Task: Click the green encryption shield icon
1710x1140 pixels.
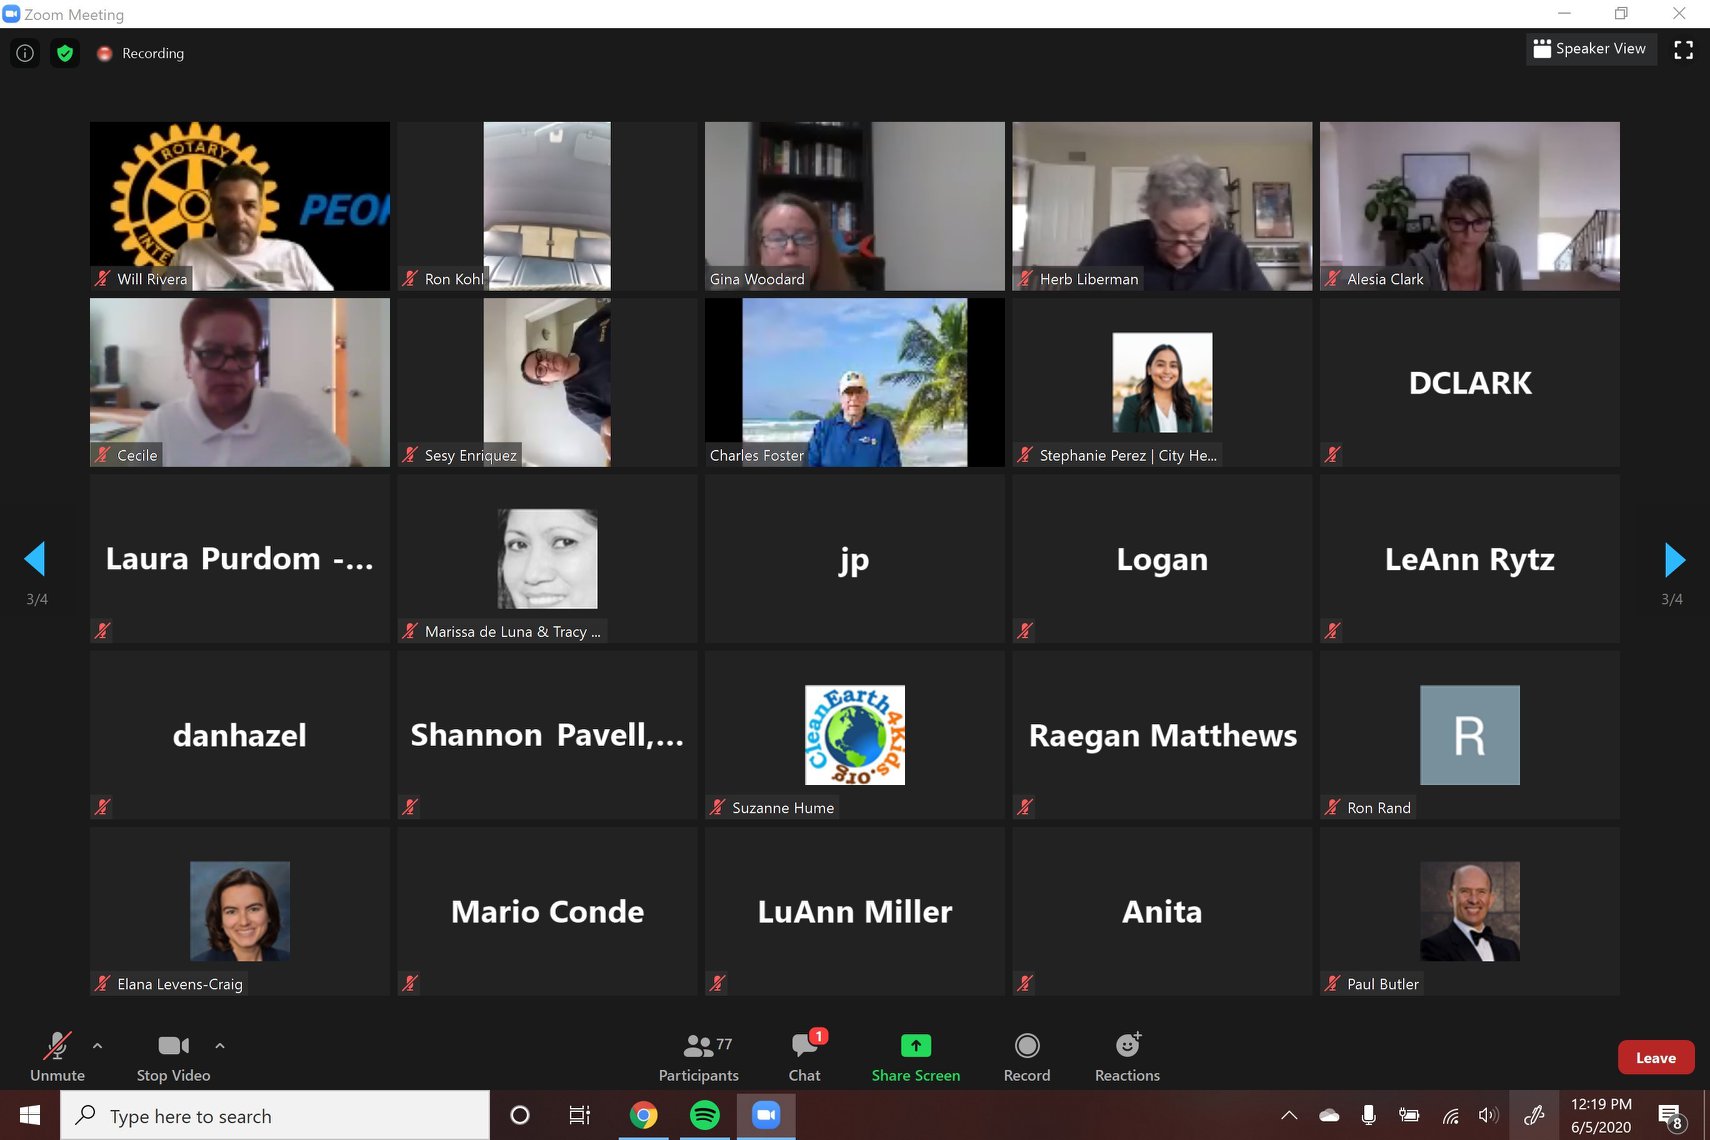Action: 65,53
